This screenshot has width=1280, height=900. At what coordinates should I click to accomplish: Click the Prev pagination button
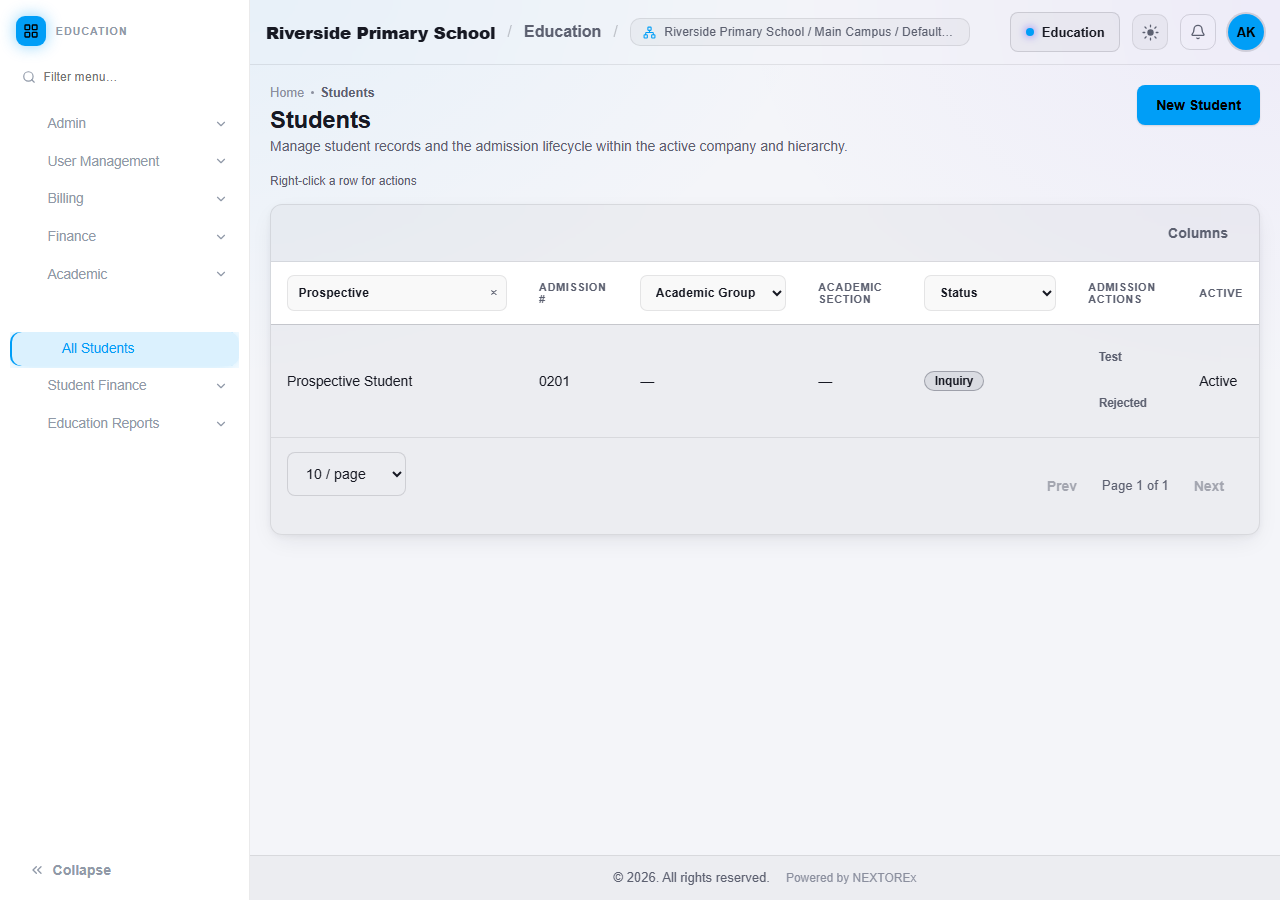tap(1062, 486)
